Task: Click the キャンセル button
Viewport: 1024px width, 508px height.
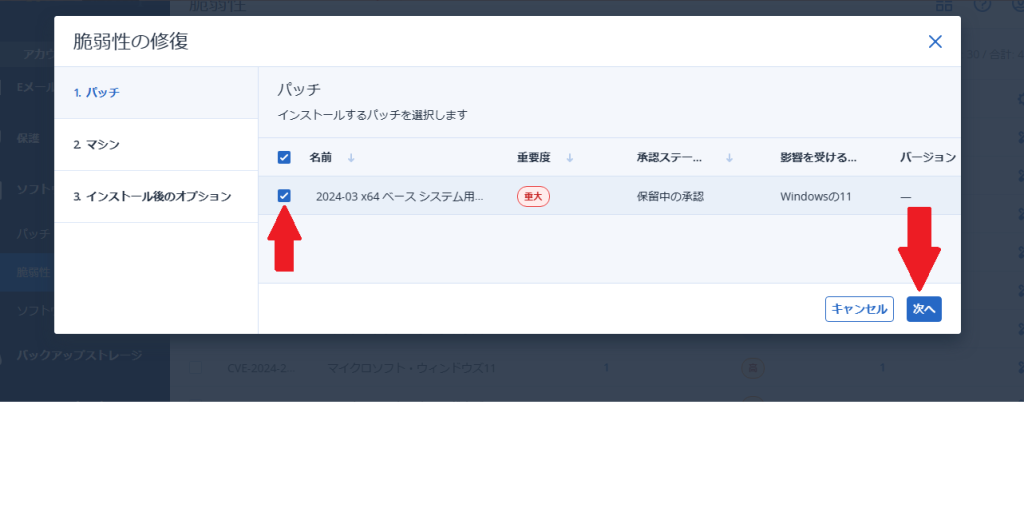Action: [x=859, y=309]
